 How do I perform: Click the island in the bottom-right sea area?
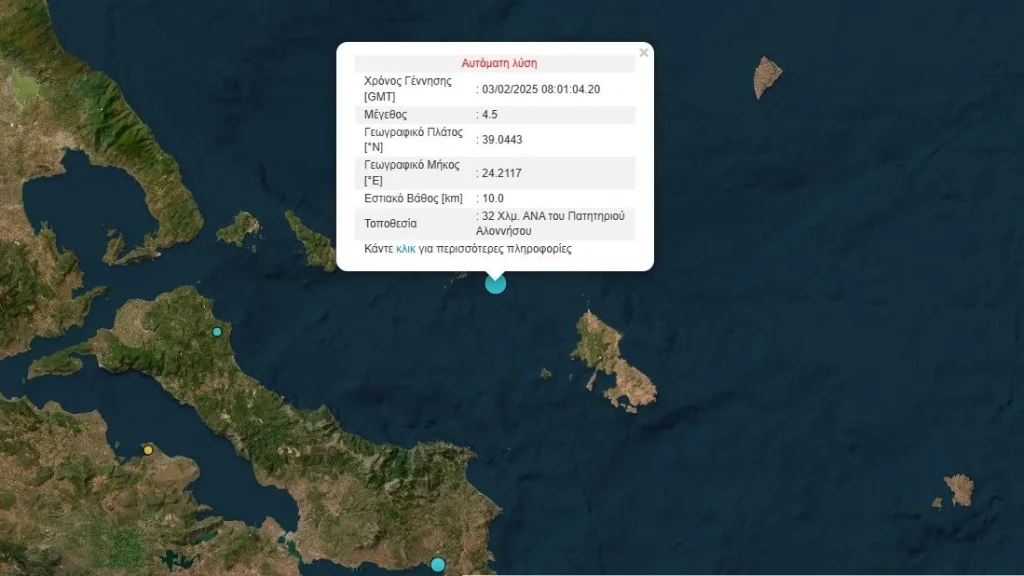click(958, 489)
